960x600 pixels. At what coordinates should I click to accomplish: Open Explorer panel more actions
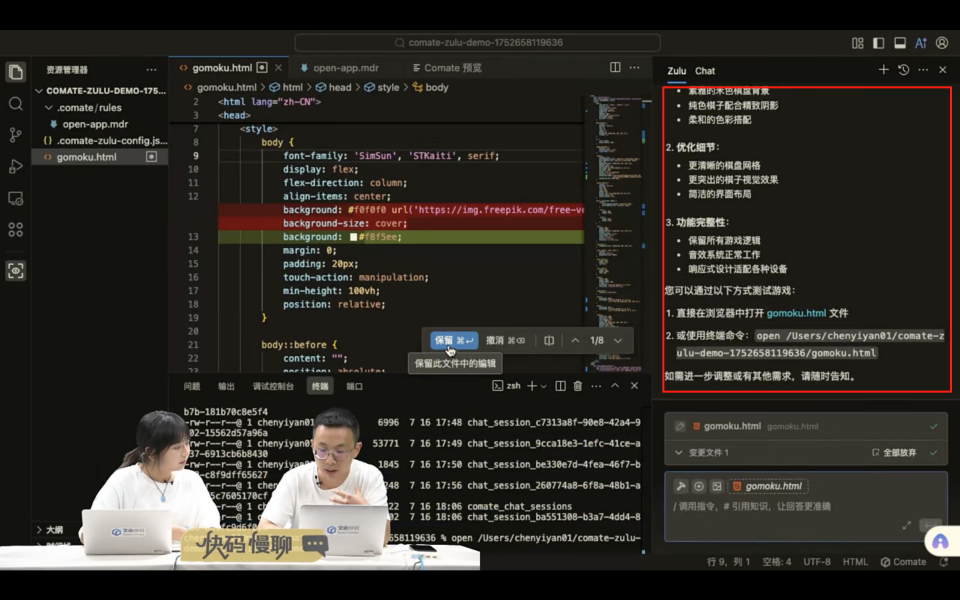pos(151,70)
